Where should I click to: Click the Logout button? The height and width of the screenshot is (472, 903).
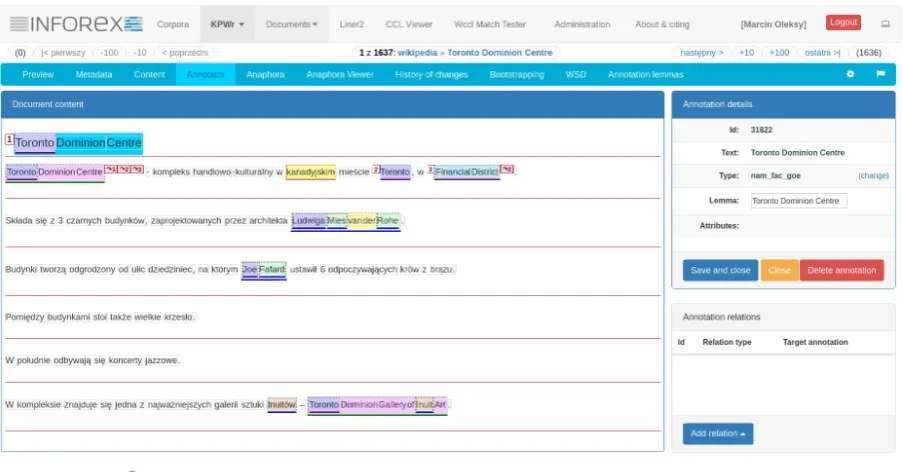843,22
